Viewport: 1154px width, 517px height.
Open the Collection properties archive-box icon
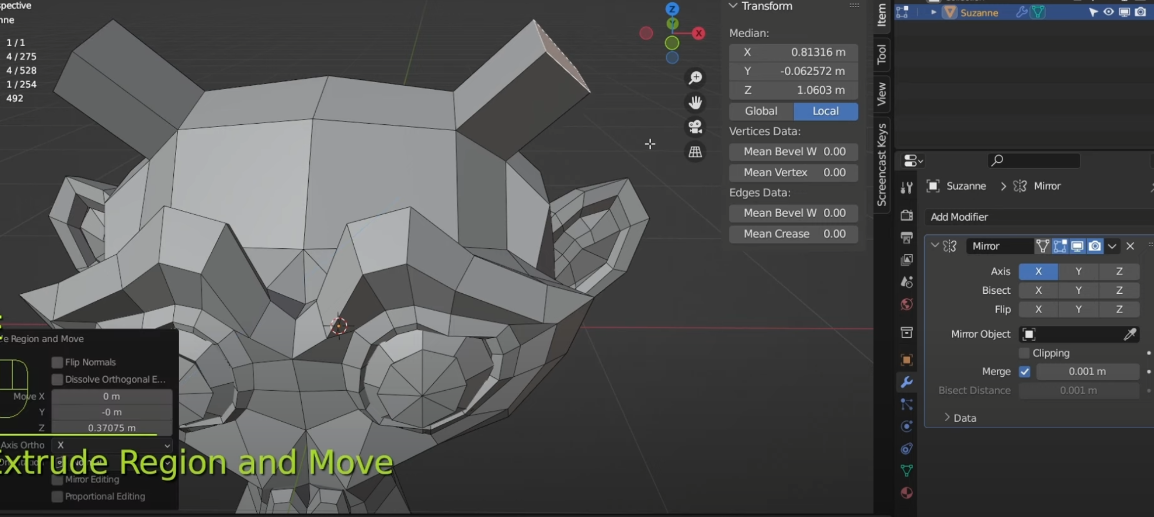[x=907, y=333]
